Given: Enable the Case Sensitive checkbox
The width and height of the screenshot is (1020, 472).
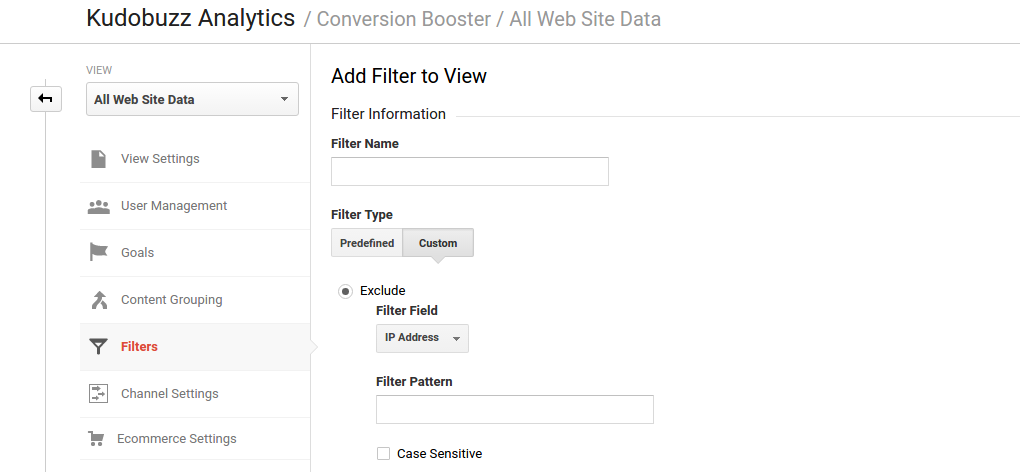Looking at the screenshot, I should pos(384,454).
